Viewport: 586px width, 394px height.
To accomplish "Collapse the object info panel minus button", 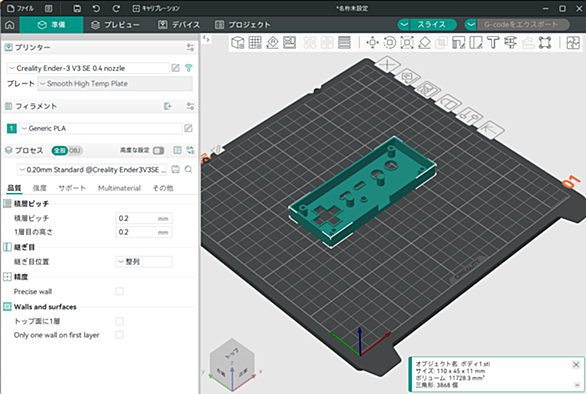I will (x=577, y=385).
